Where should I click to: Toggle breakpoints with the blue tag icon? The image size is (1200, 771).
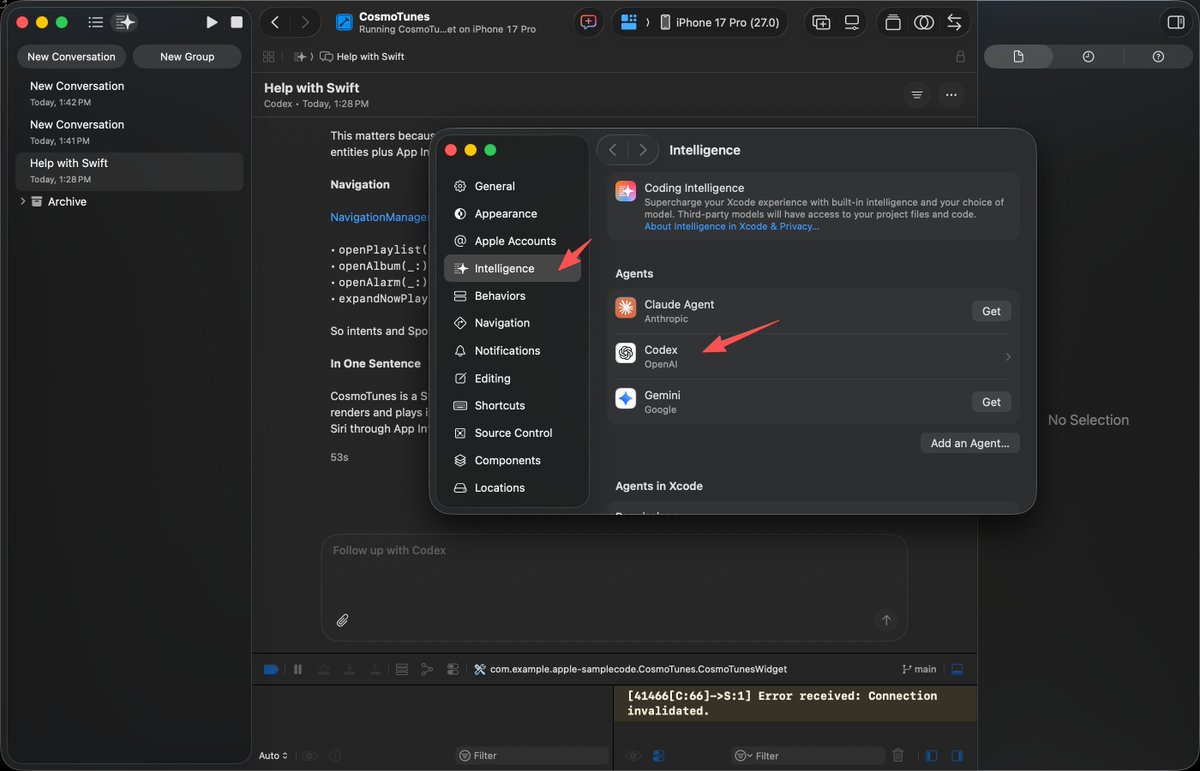click(271, 669)
